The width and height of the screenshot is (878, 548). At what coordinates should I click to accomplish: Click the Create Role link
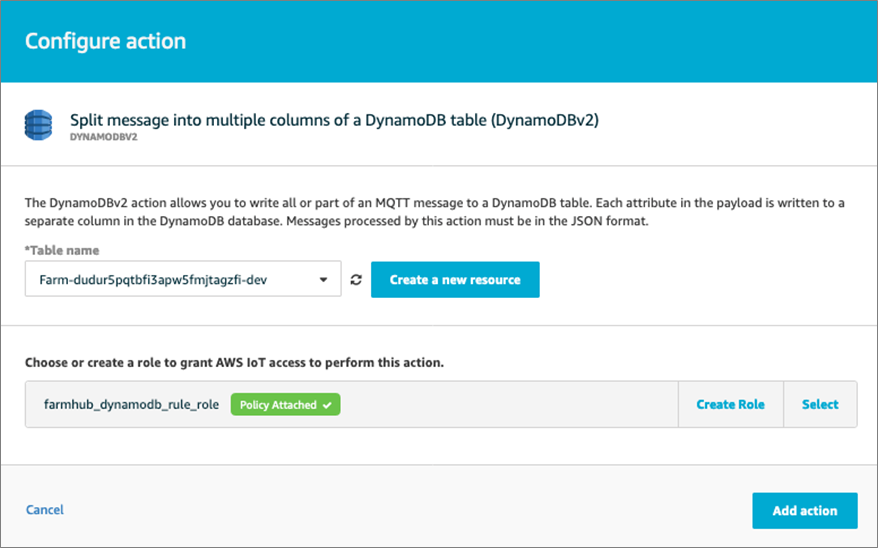[x=730, y=404]
